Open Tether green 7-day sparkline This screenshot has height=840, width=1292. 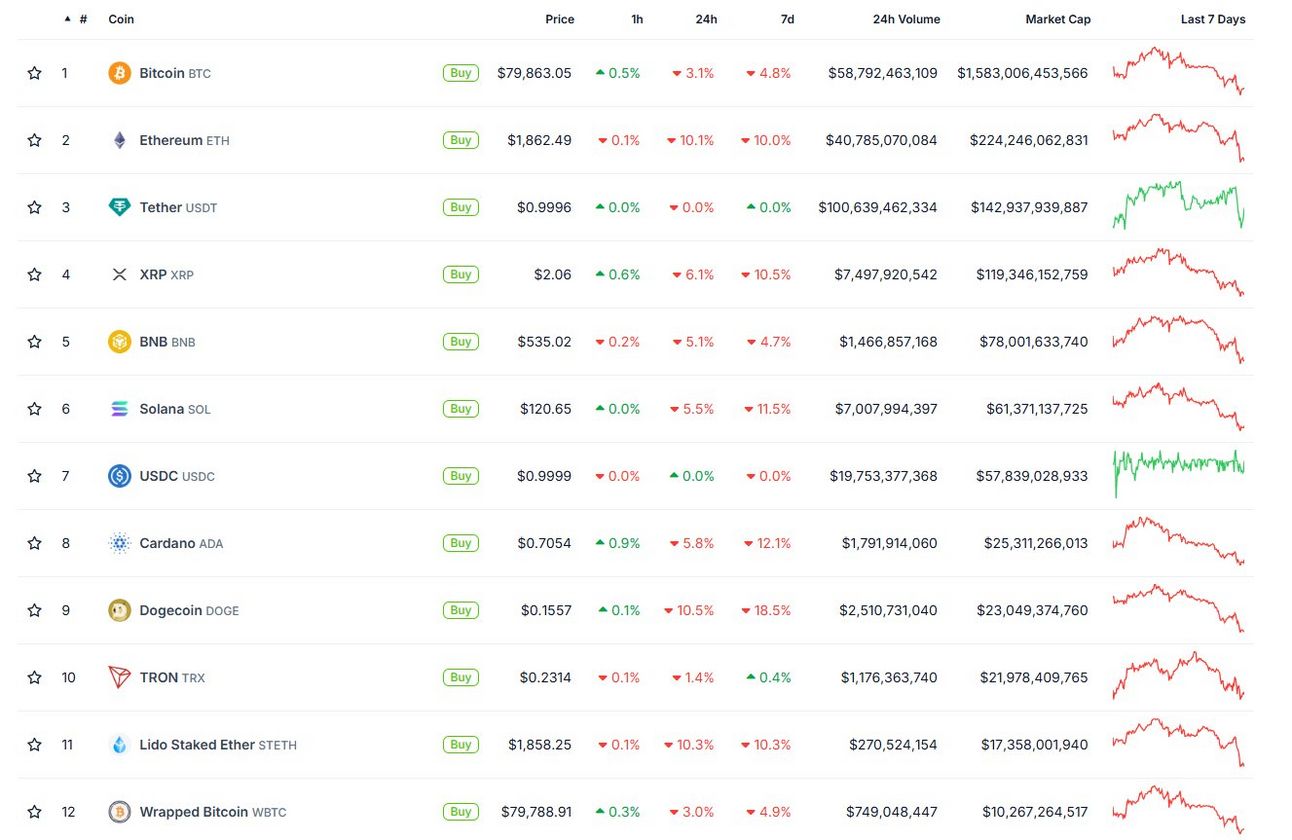[x=1179, y=205]
